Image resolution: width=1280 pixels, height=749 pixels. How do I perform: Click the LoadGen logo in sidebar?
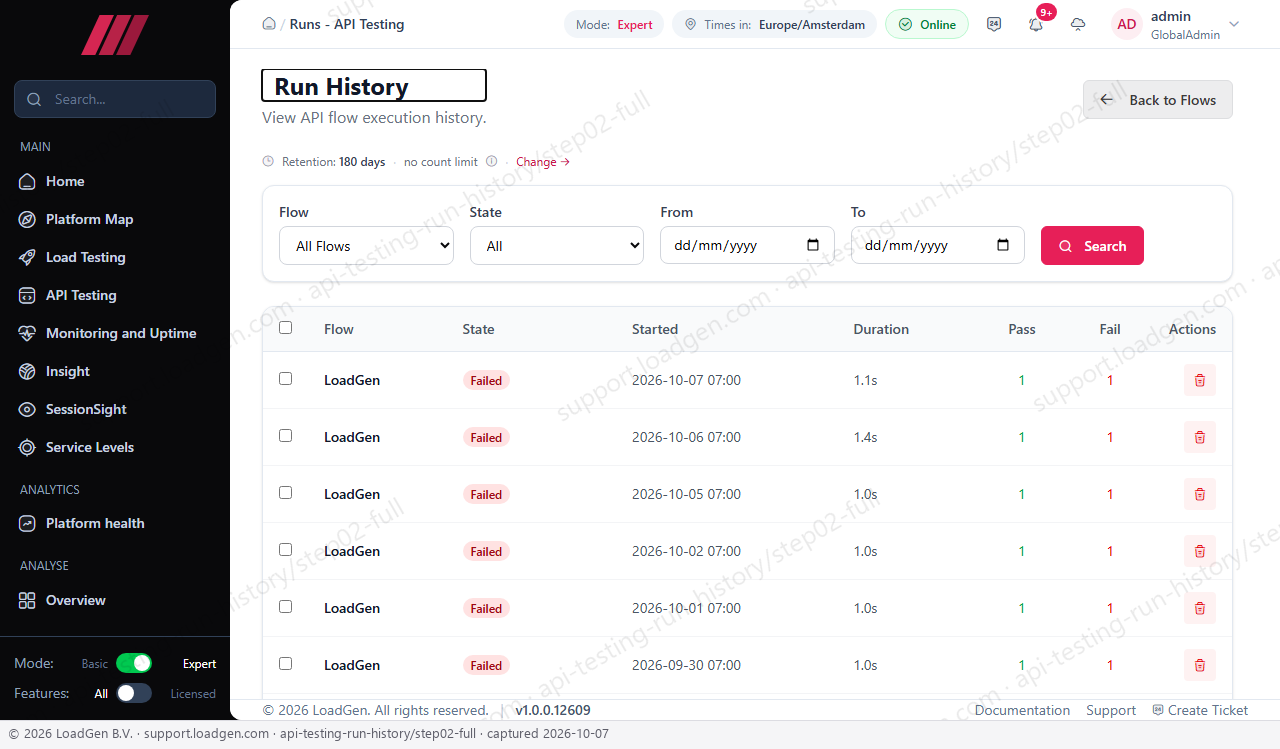(x=115, y=35)
